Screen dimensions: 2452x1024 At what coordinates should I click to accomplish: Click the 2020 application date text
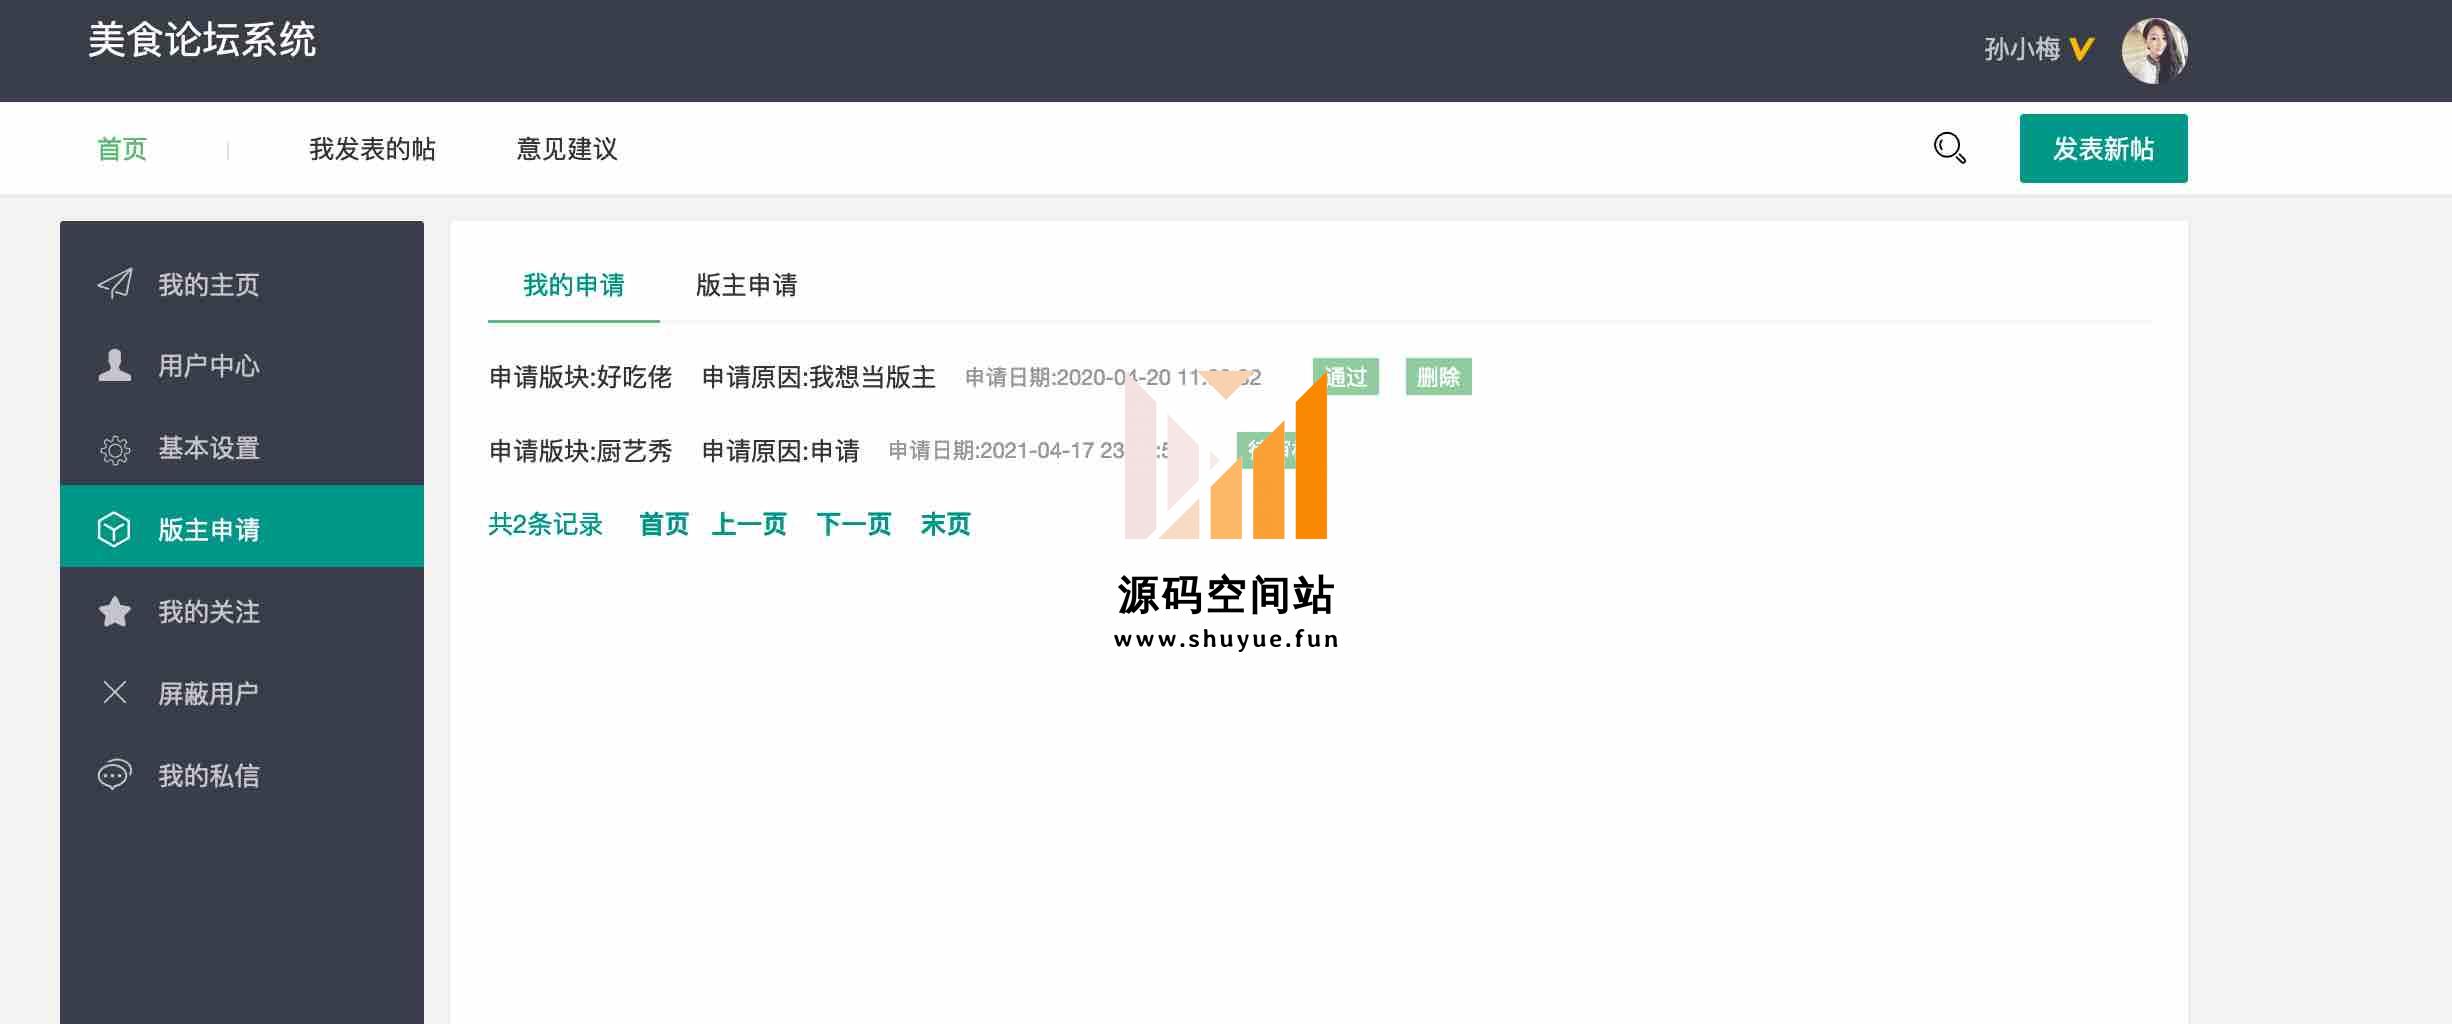(x=1113, y=377)
